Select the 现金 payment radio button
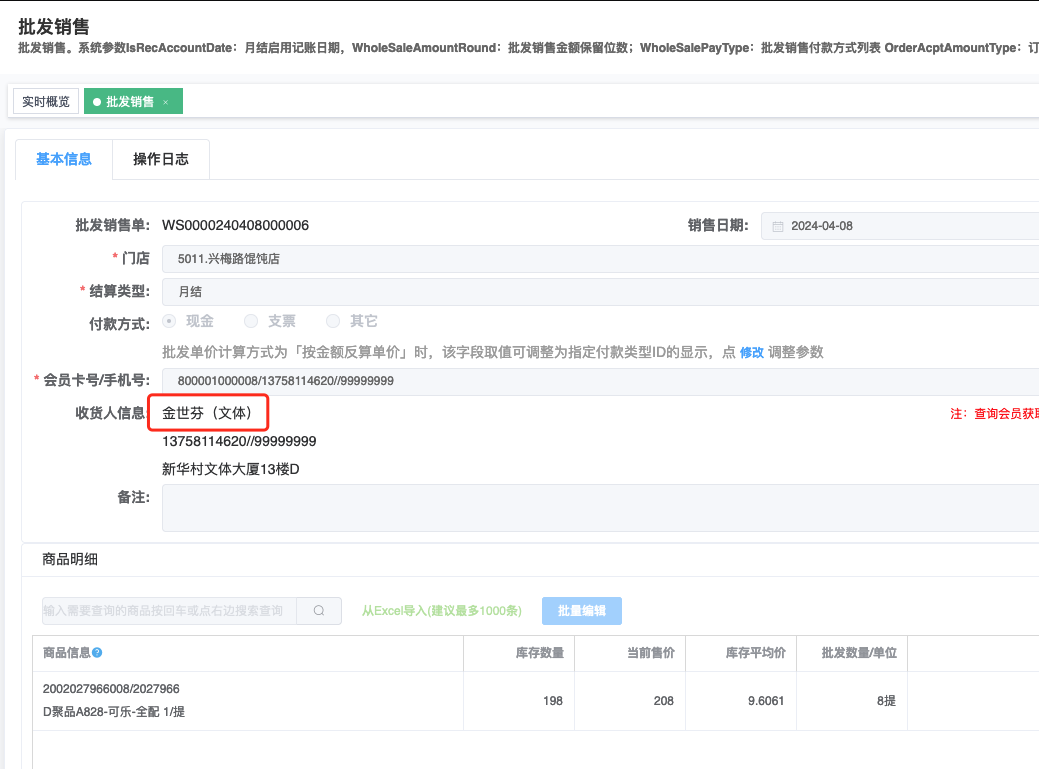Viewport: 1039px width, 769px height. [170, 321]
